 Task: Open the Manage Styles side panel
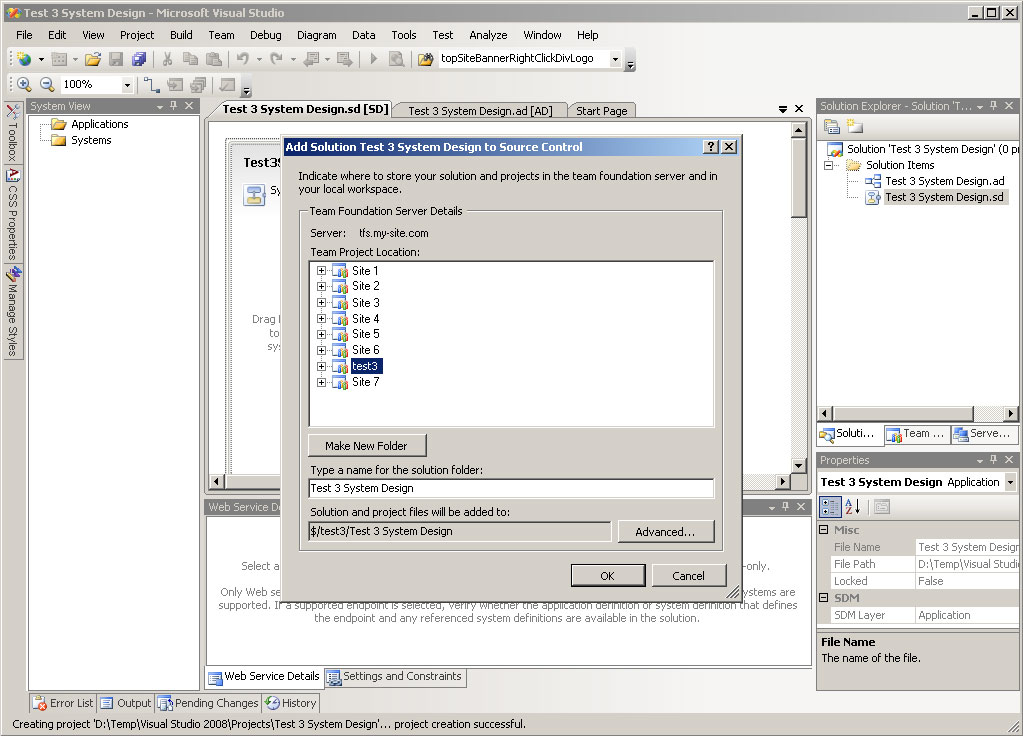point(12,312)
